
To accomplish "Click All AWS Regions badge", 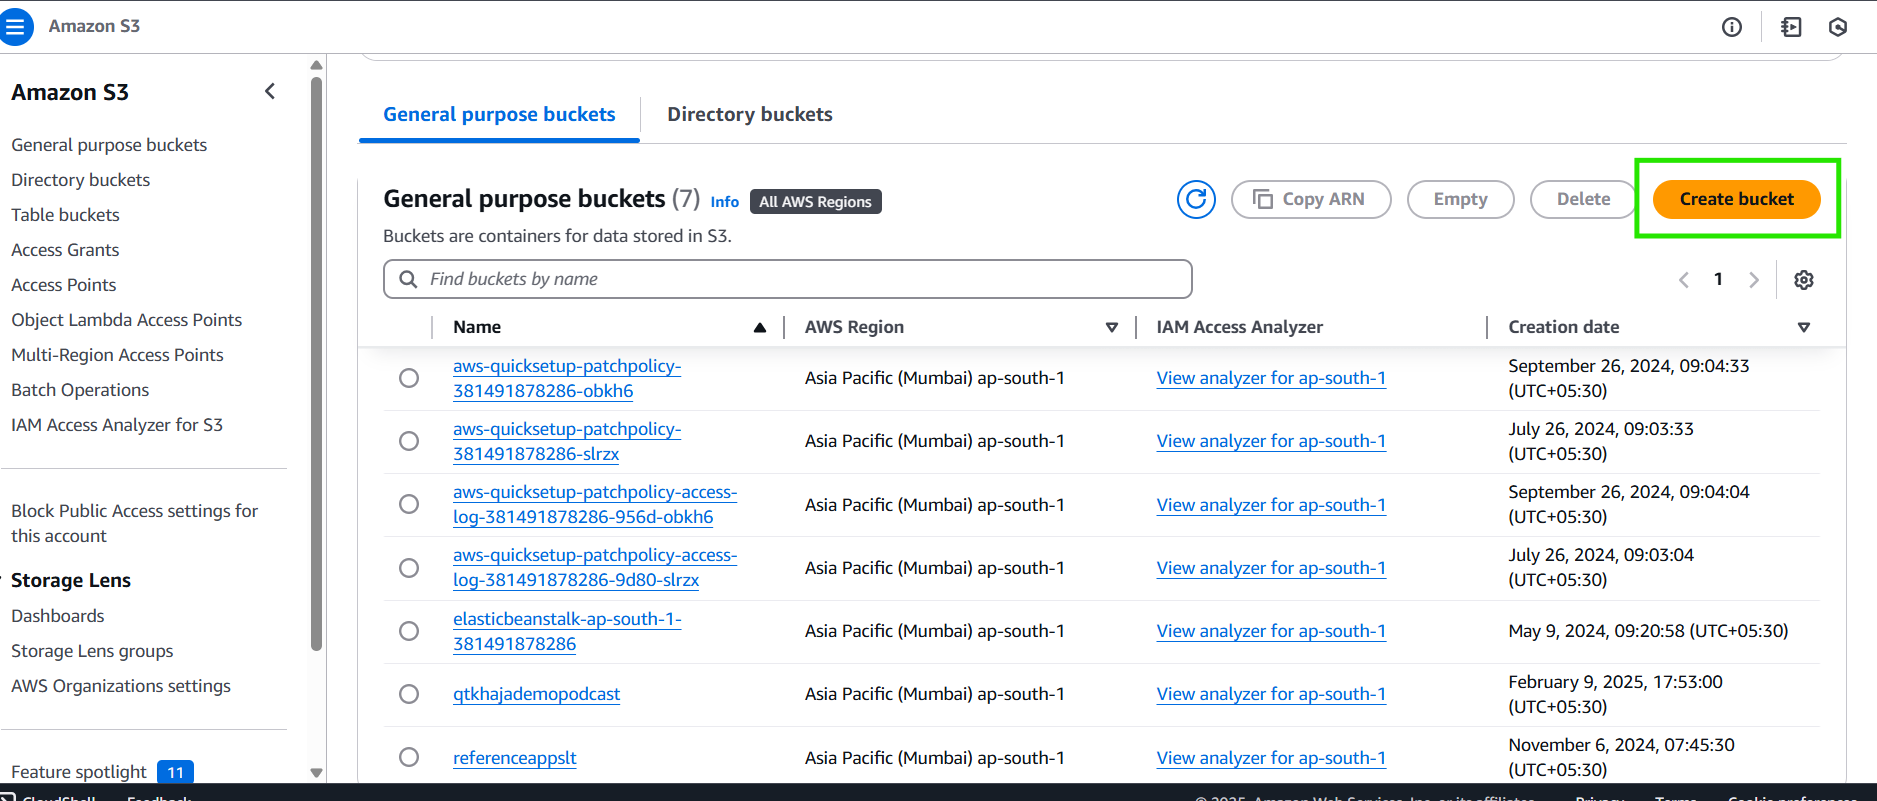I will (816, 202).
